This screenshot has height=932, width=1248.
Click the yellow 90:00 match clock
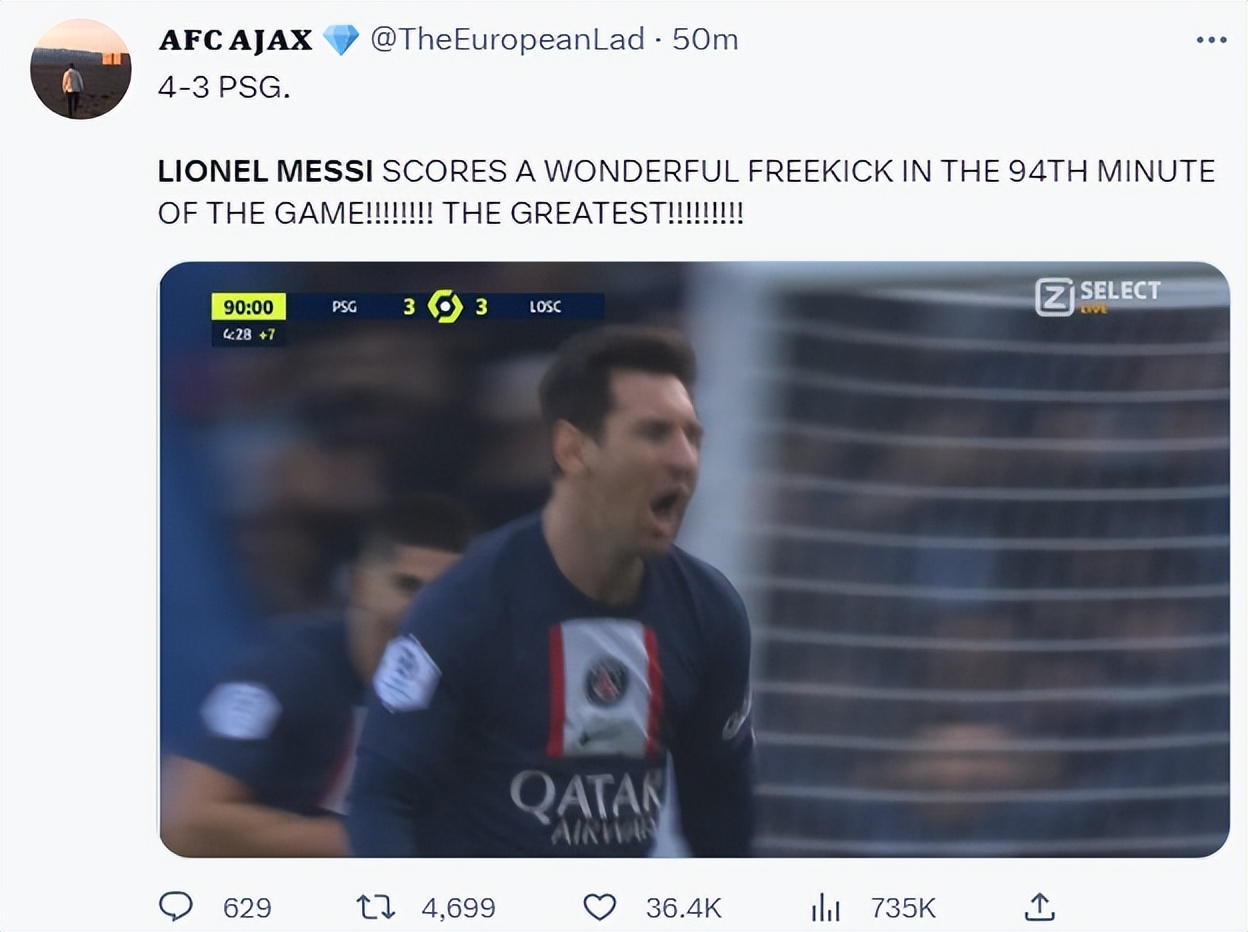pyautogui.click(x=249, y=306)
